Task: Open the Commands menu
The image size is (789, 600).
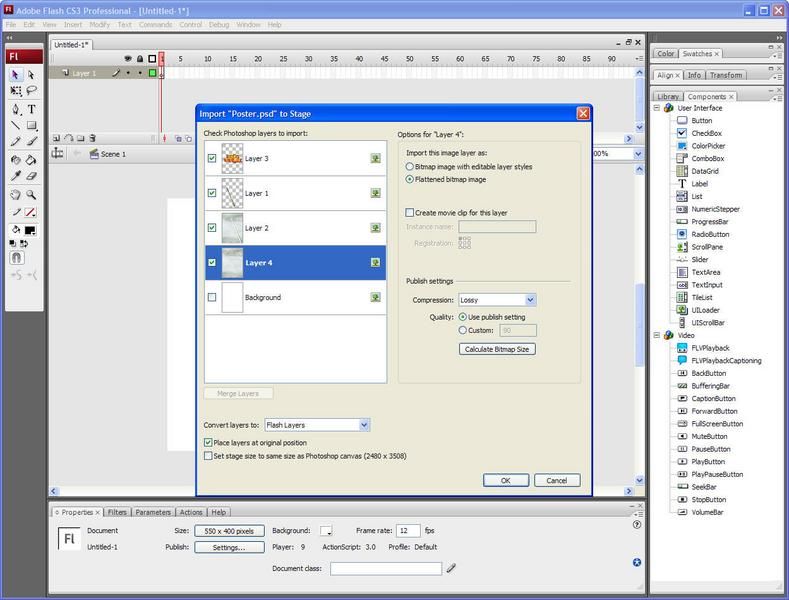Action: pos(155,24)
